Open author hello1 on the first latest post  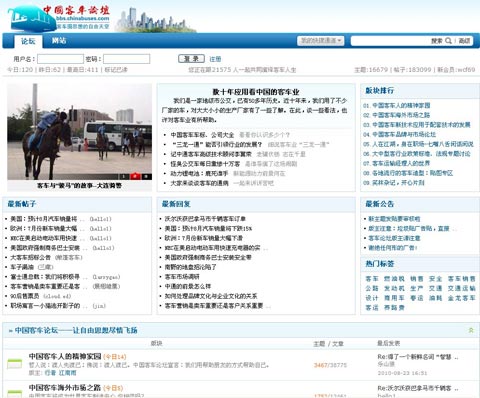pos(101,219)
